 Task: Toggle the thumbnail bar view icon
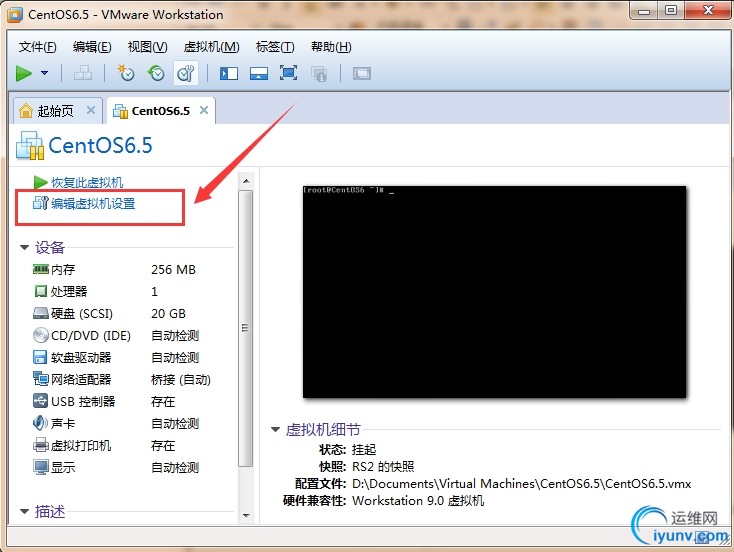tap(259, 74)
